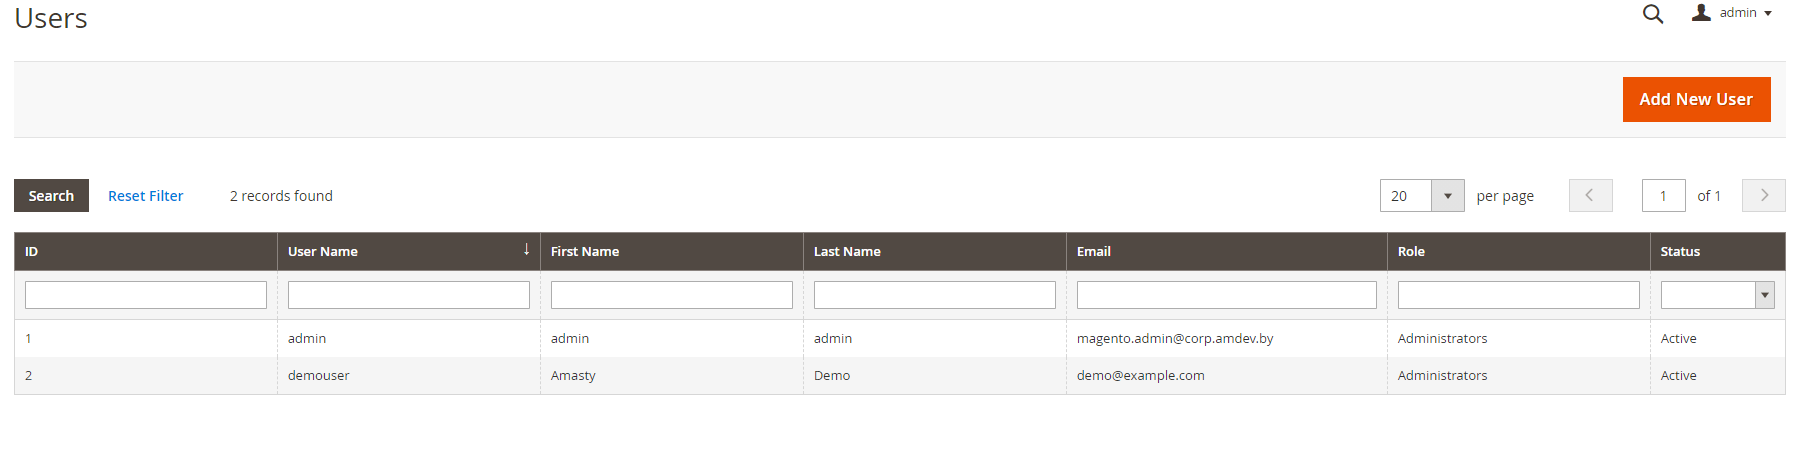
Task: Focus the User Name filter field
Action: pyautogui.click(x=409, y=295)
